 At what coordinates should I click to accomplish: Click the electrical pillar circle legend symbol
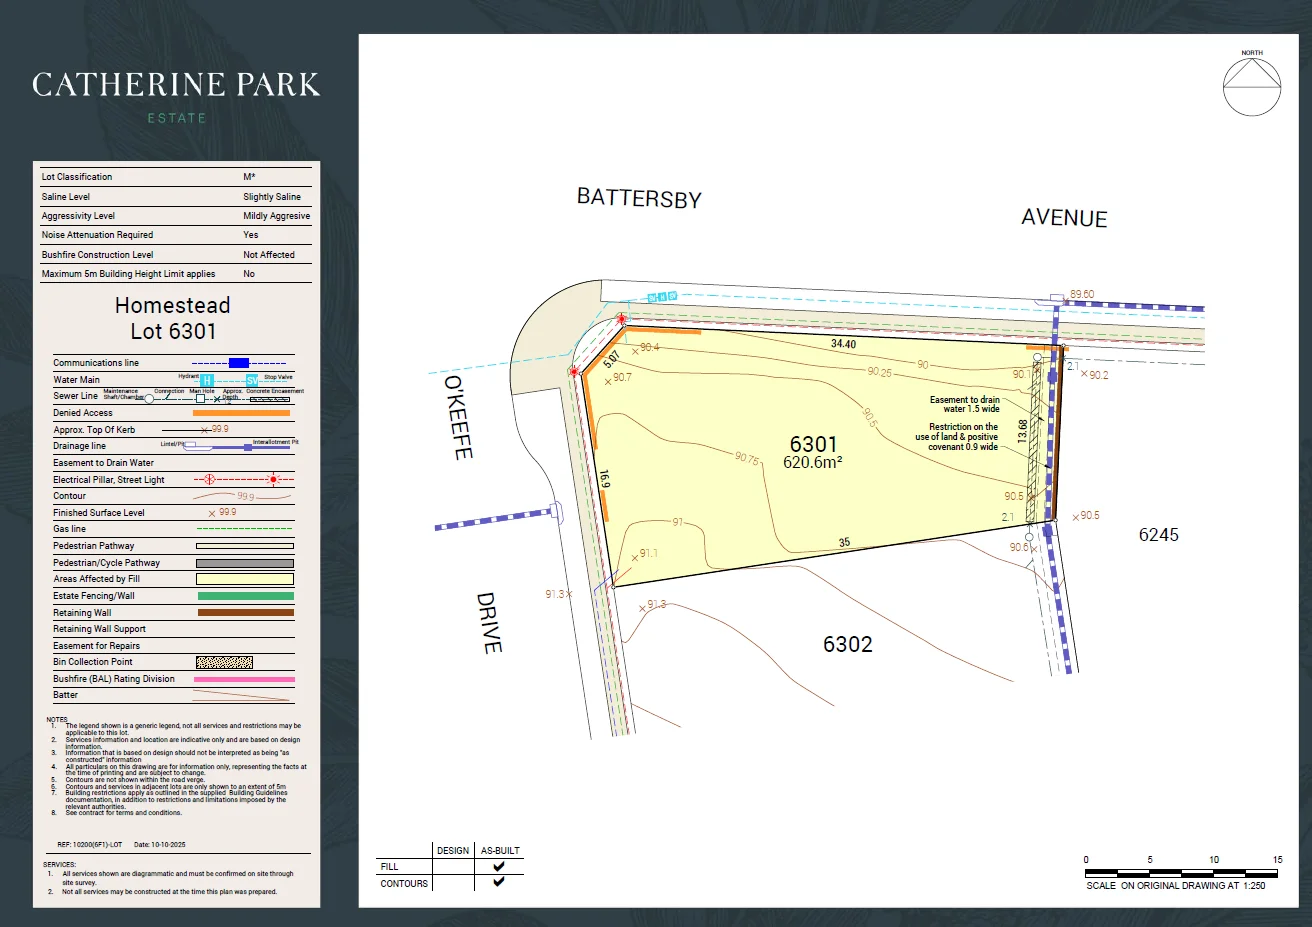210,480
